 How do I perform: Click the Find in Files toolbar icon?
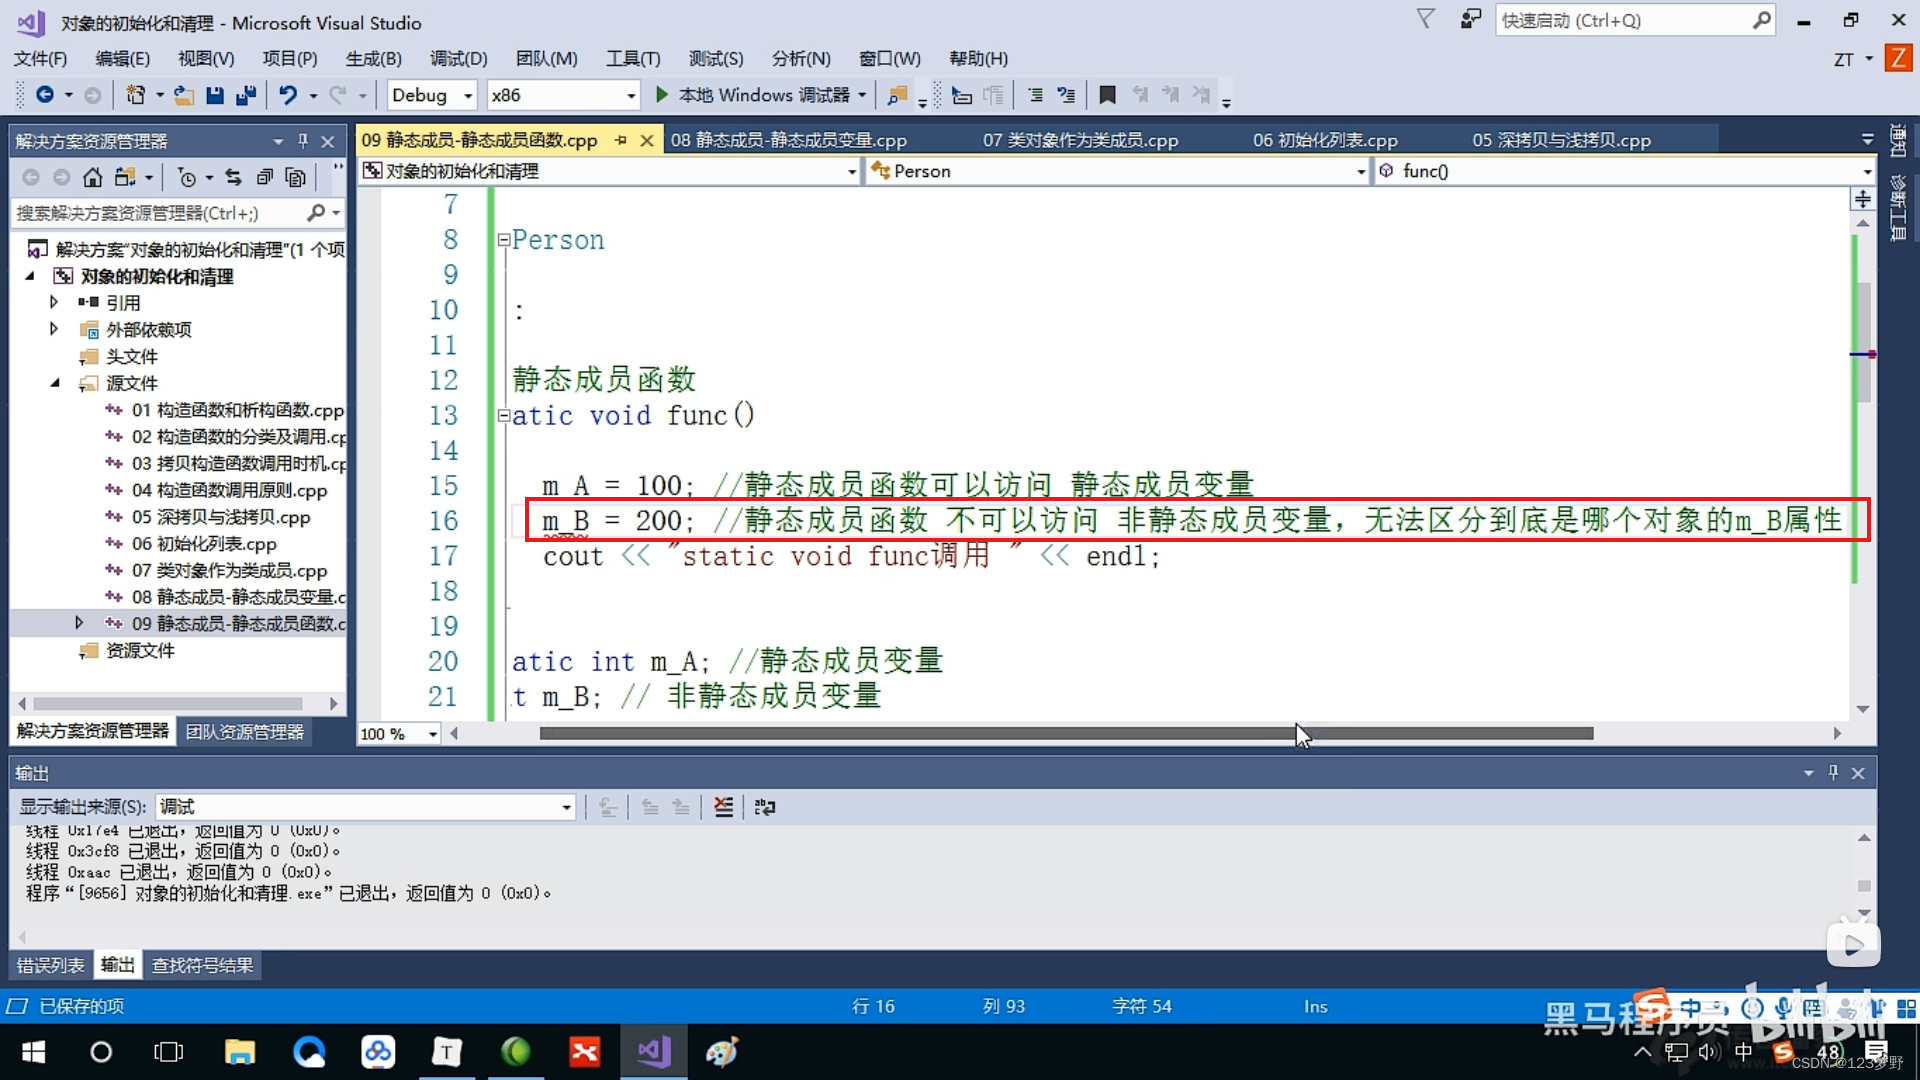(x=897, y=95)
